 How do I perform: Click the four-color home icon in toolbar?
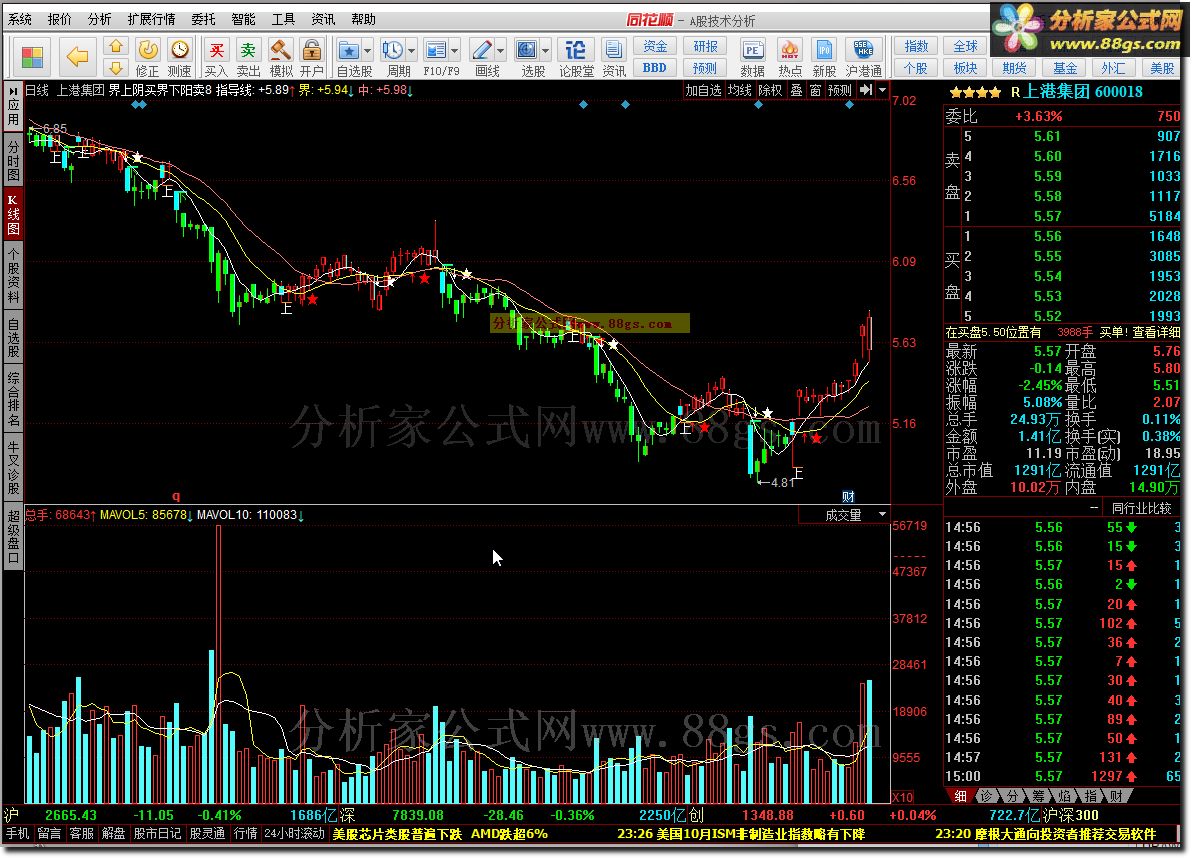tap(33, 57)
